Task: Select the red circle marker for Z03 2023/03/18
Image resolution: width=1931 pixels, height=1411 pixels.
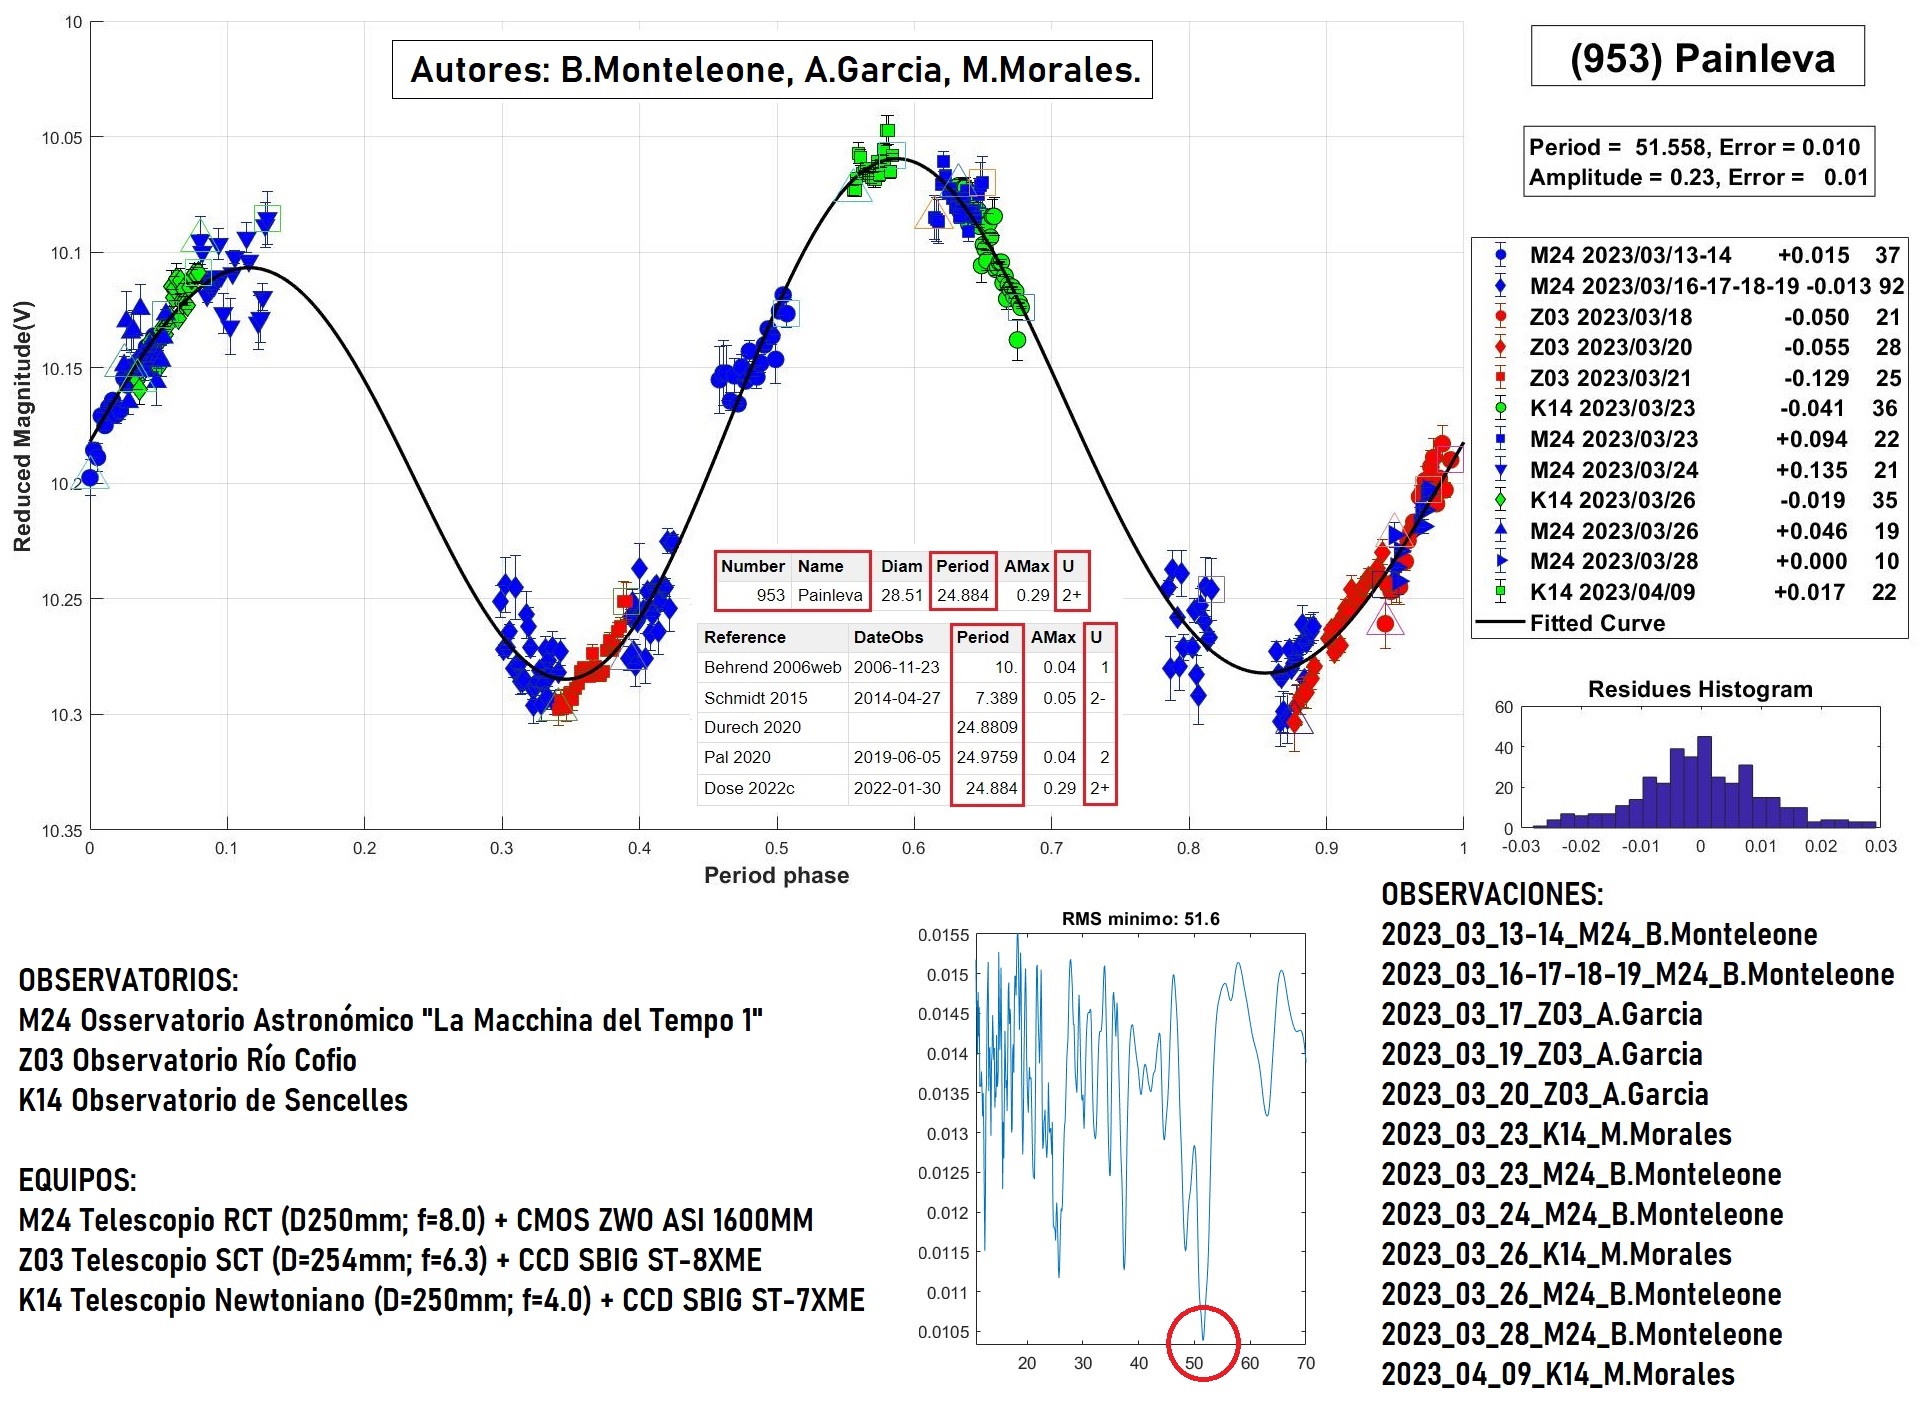Action: 1500,317
